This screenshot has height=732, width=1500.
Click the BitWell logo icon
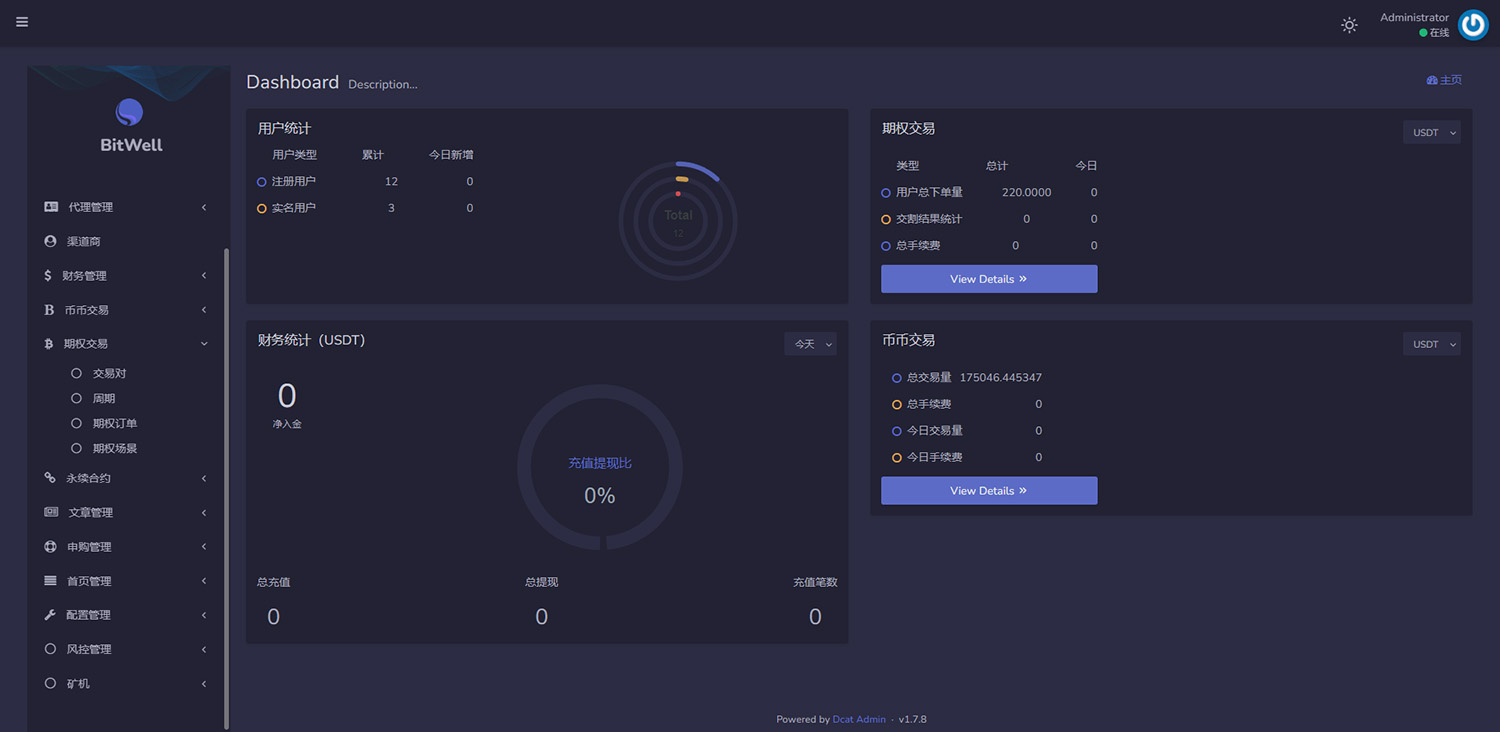click(129, 111)
